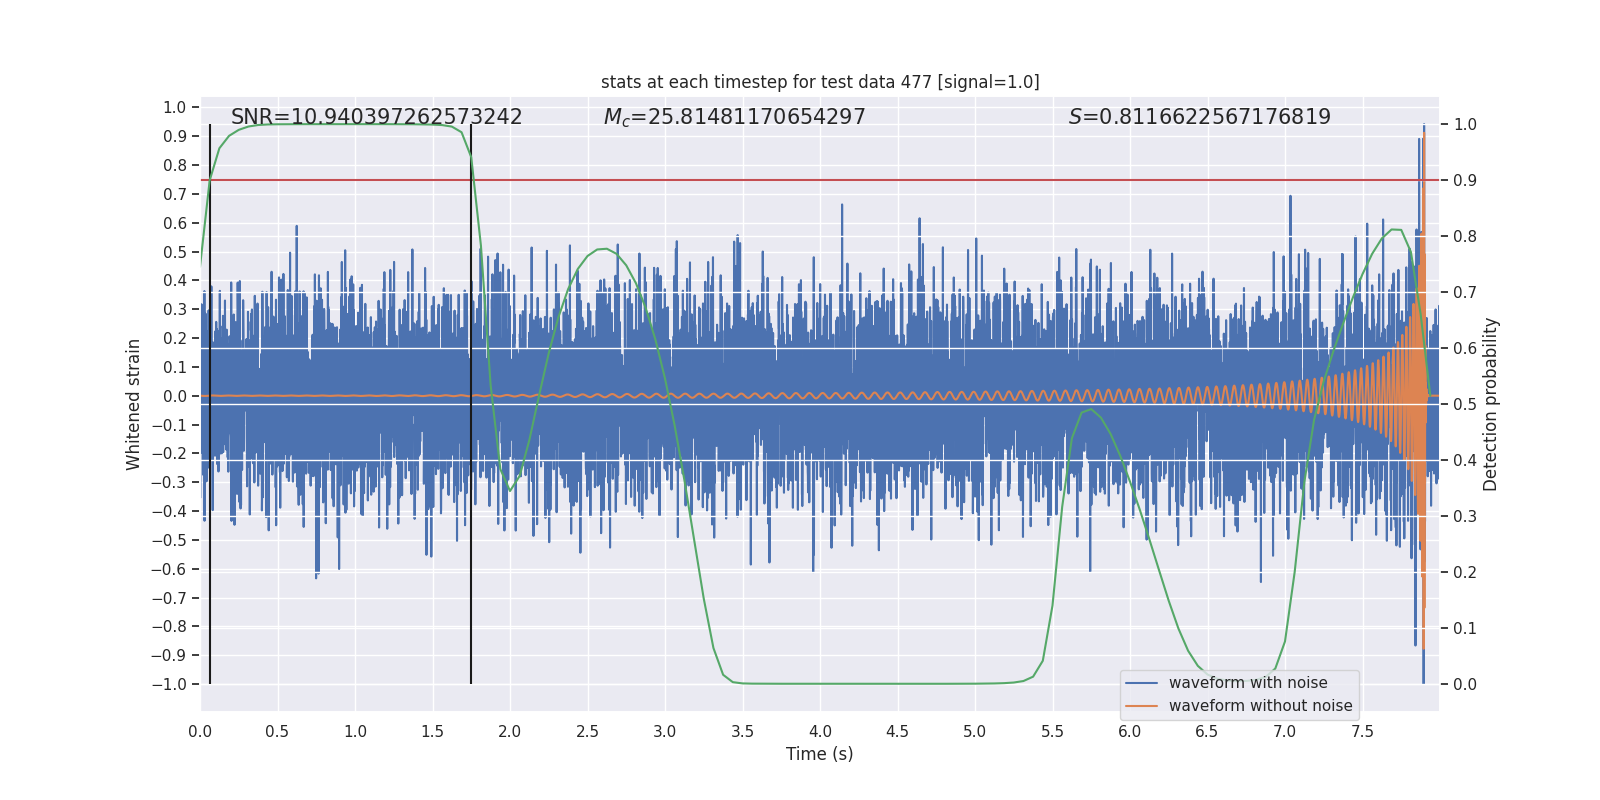Click the 0.9 tick on the Detection probability axis
Viewport: 1600px width, 800px height.
1465,180
